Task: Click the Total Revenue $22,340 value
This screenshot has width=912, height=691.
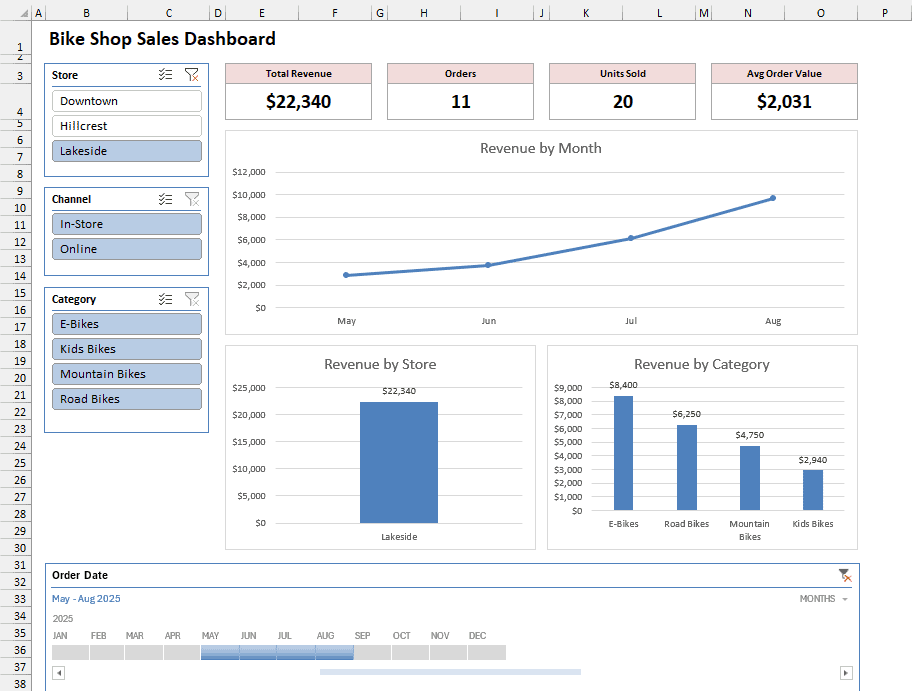Action: click(298, 102)
